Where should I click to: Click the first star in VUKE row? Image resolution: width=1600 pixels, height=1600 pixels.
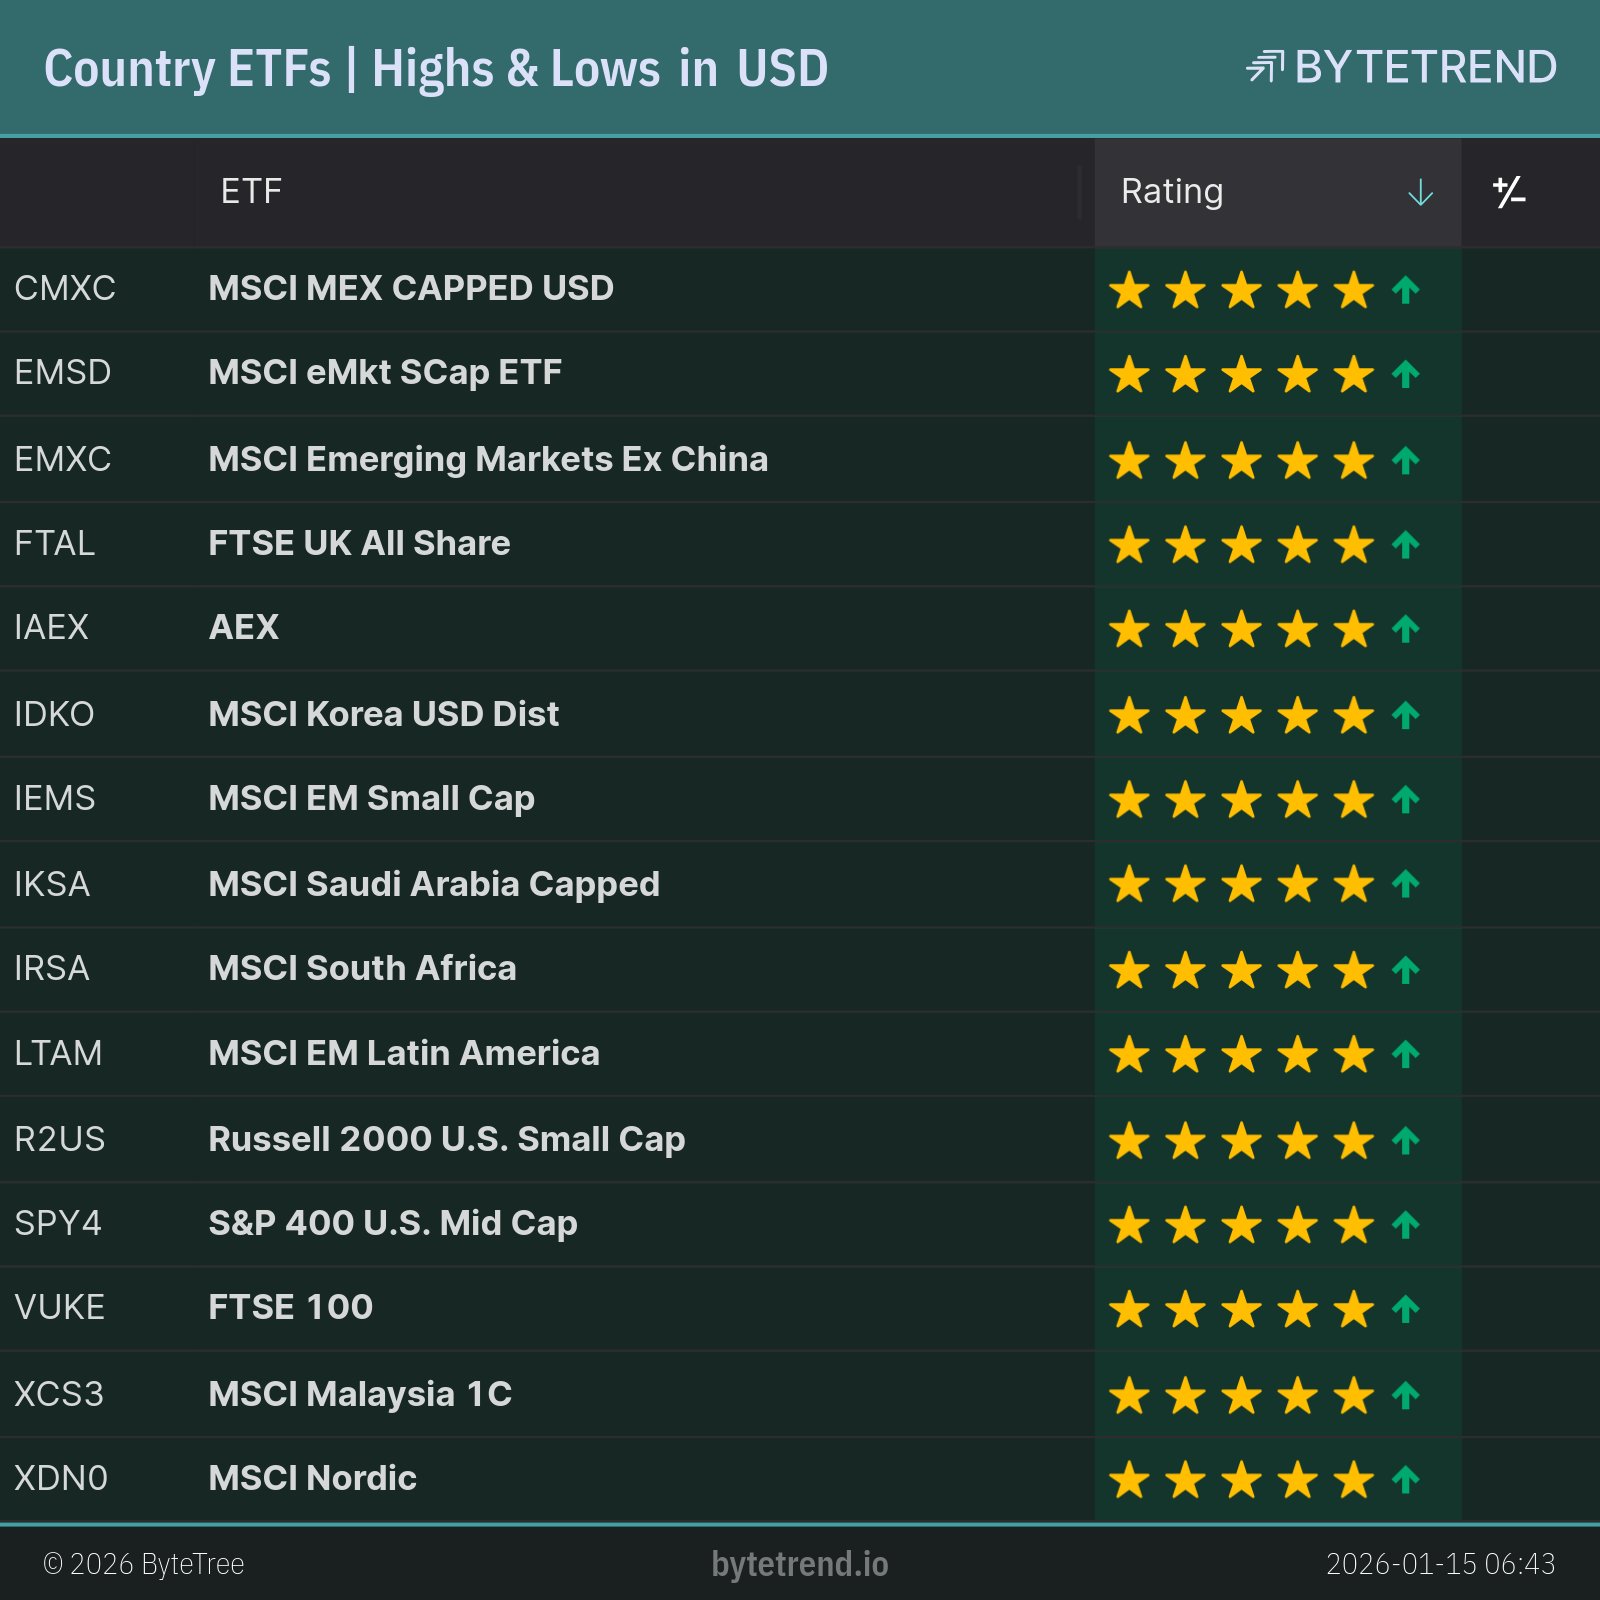pyautogui.click(x=1129, y=1309)
